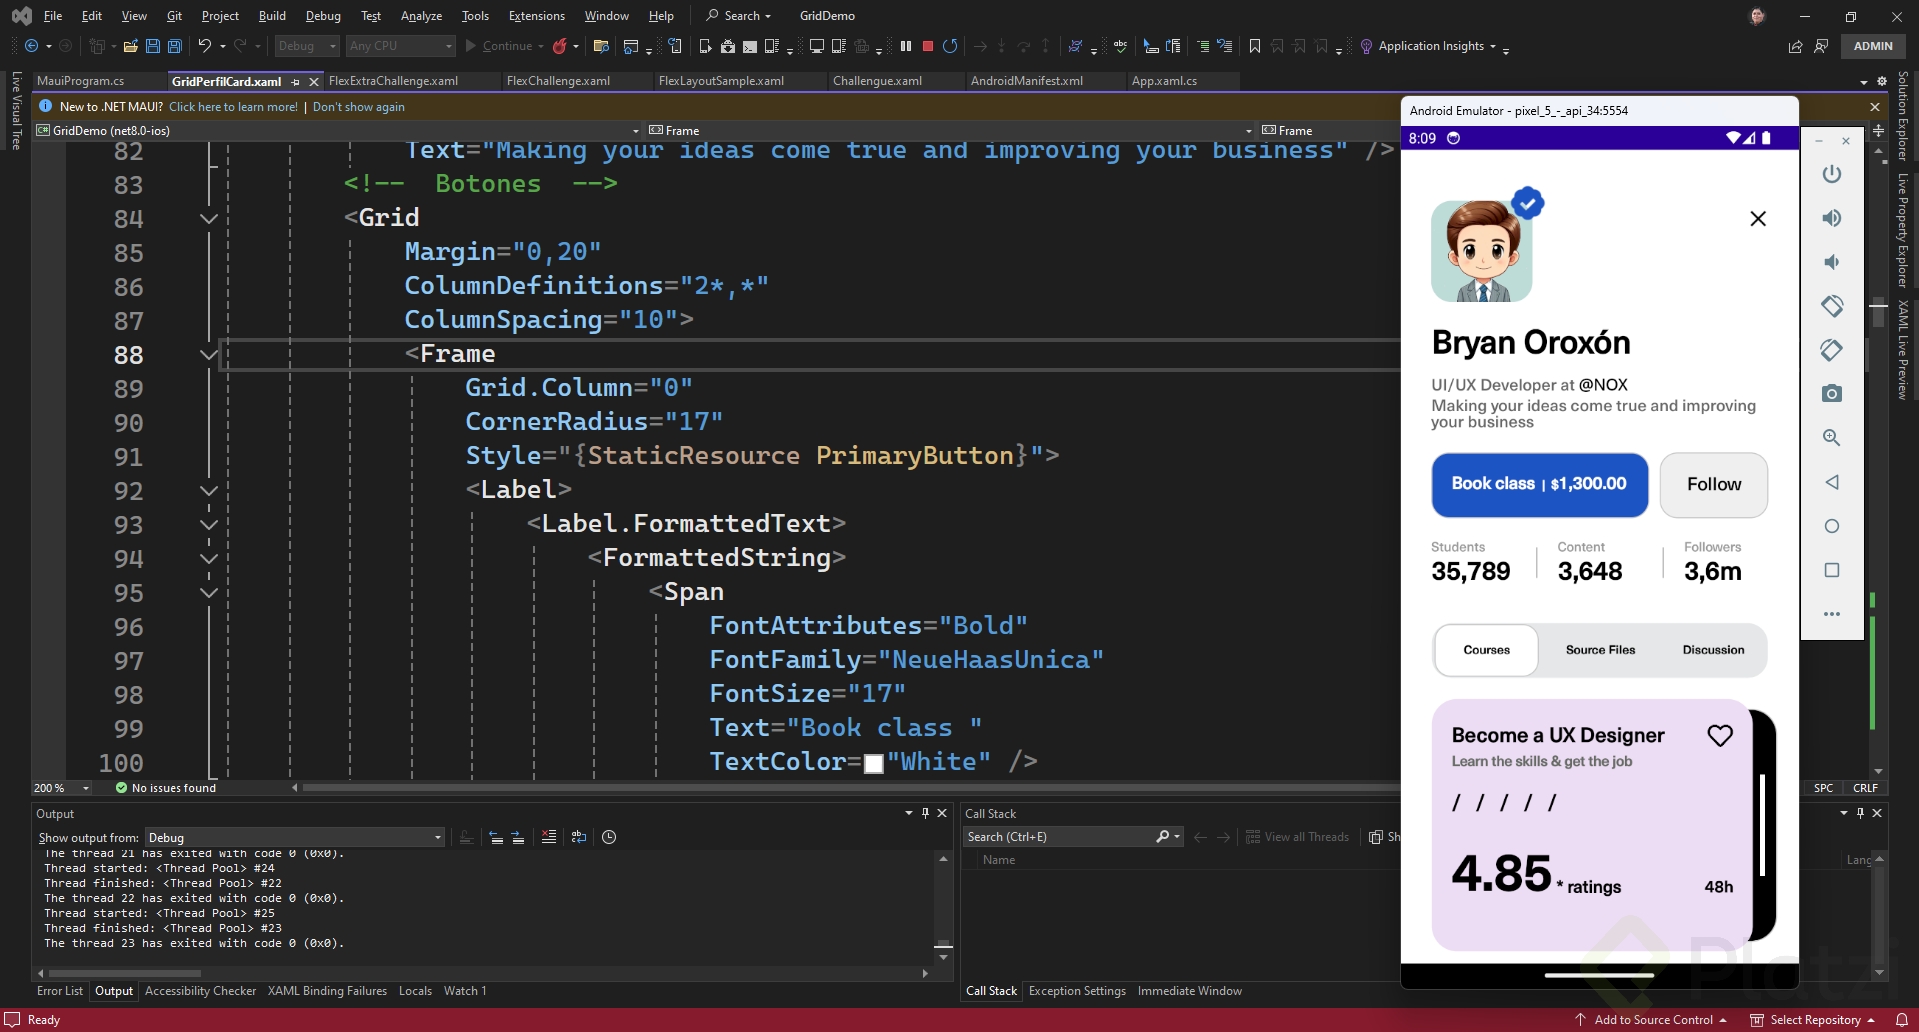
Task: Toggle the heart favorite on the UX Designer card
Action: pyautogui.click(x=1719, y=736)
